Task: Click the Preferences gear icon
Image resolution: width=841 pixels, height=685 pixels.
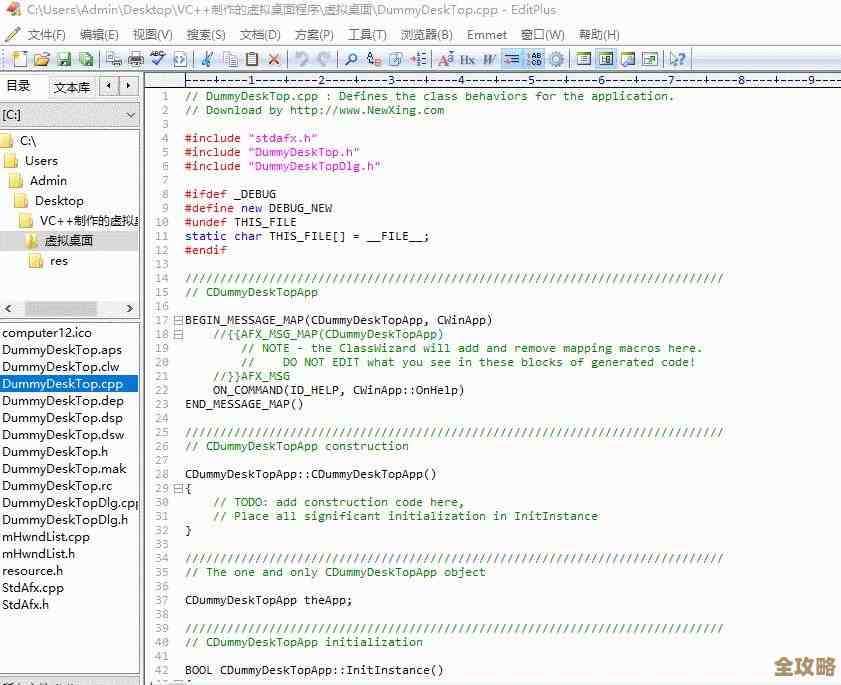Action: [x=556, y=60]
